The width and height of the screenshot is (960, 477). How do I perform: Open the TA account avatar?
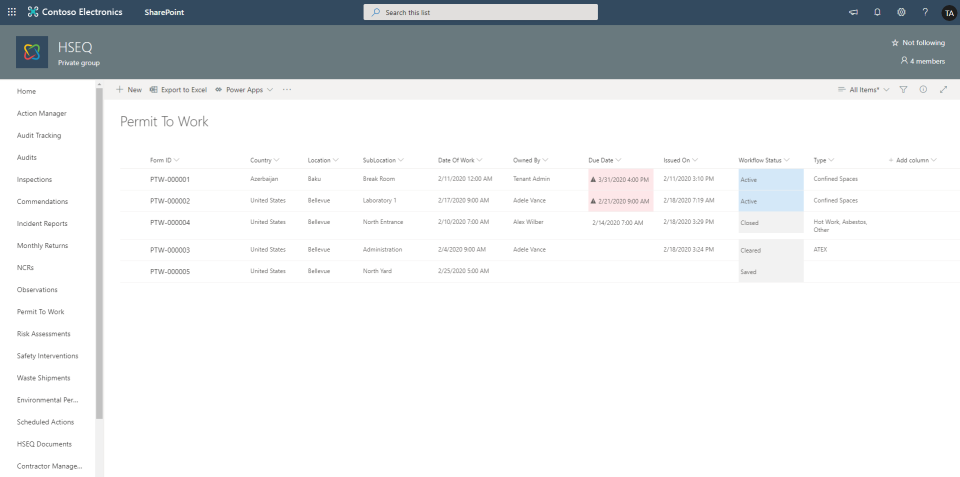point(949,13)
